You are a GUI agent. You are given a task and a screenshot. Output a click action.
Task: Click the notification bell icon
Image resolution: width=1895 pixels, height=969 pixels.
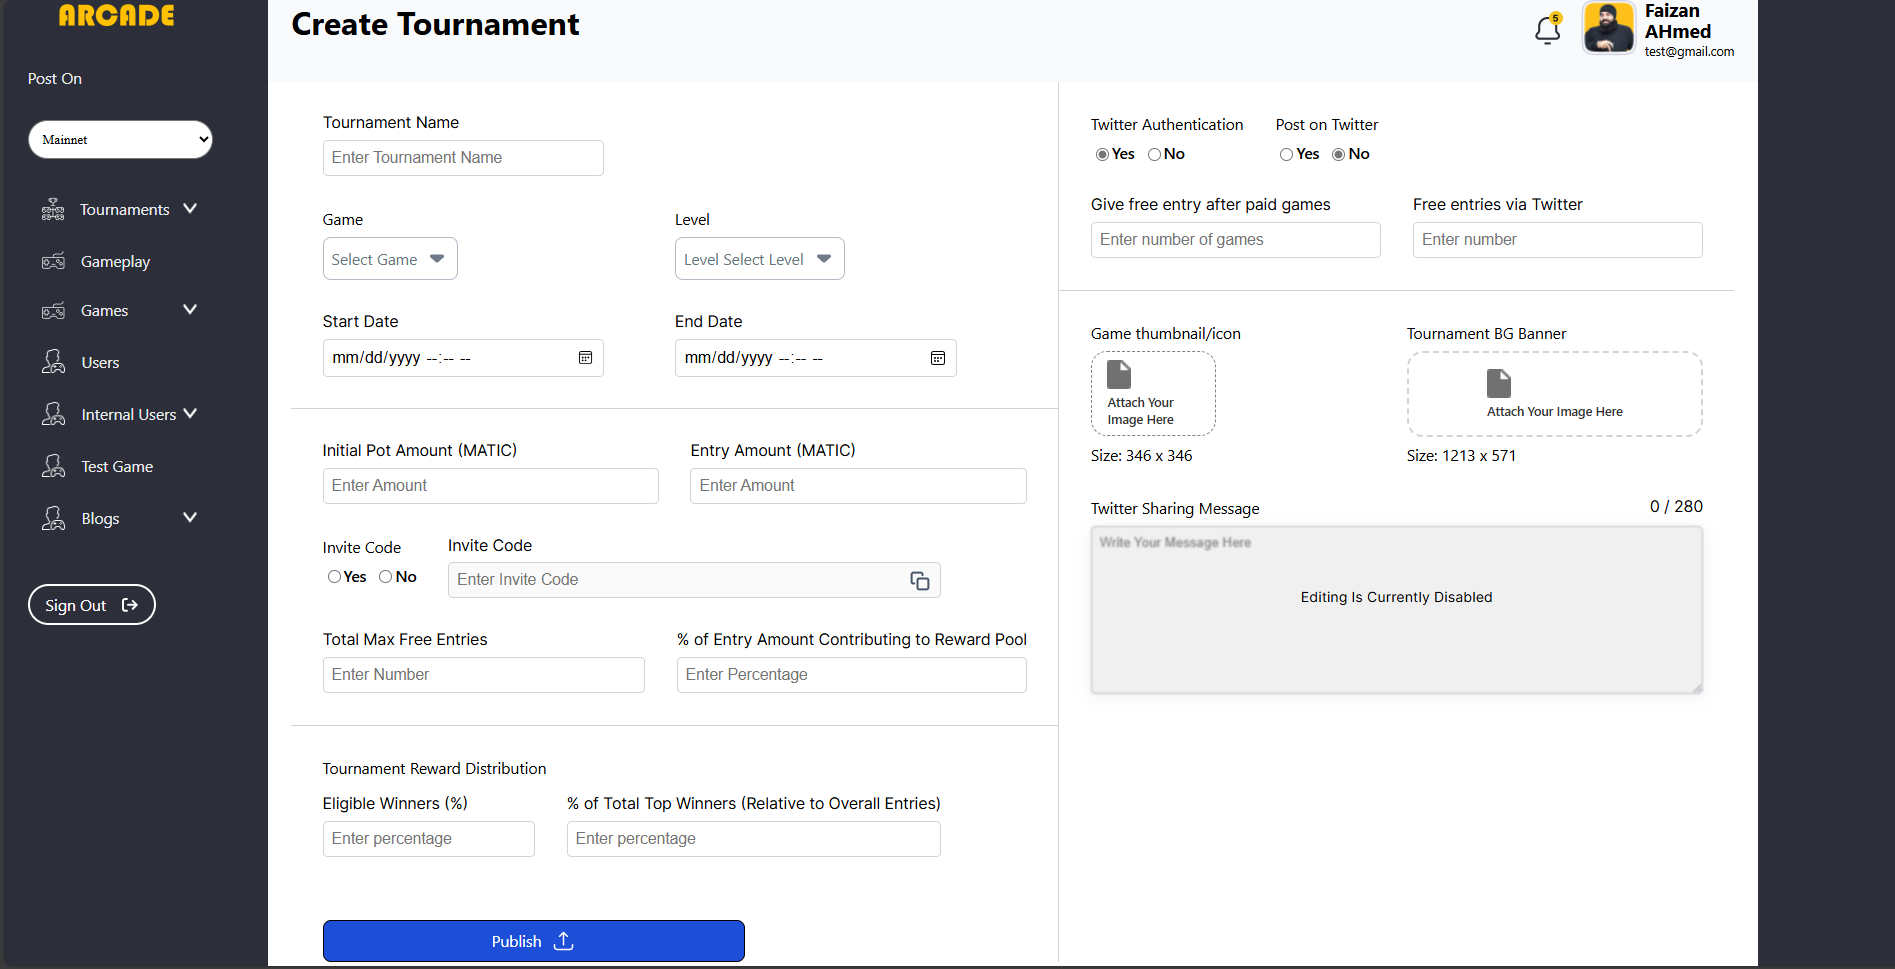[x=1547, y=30]
